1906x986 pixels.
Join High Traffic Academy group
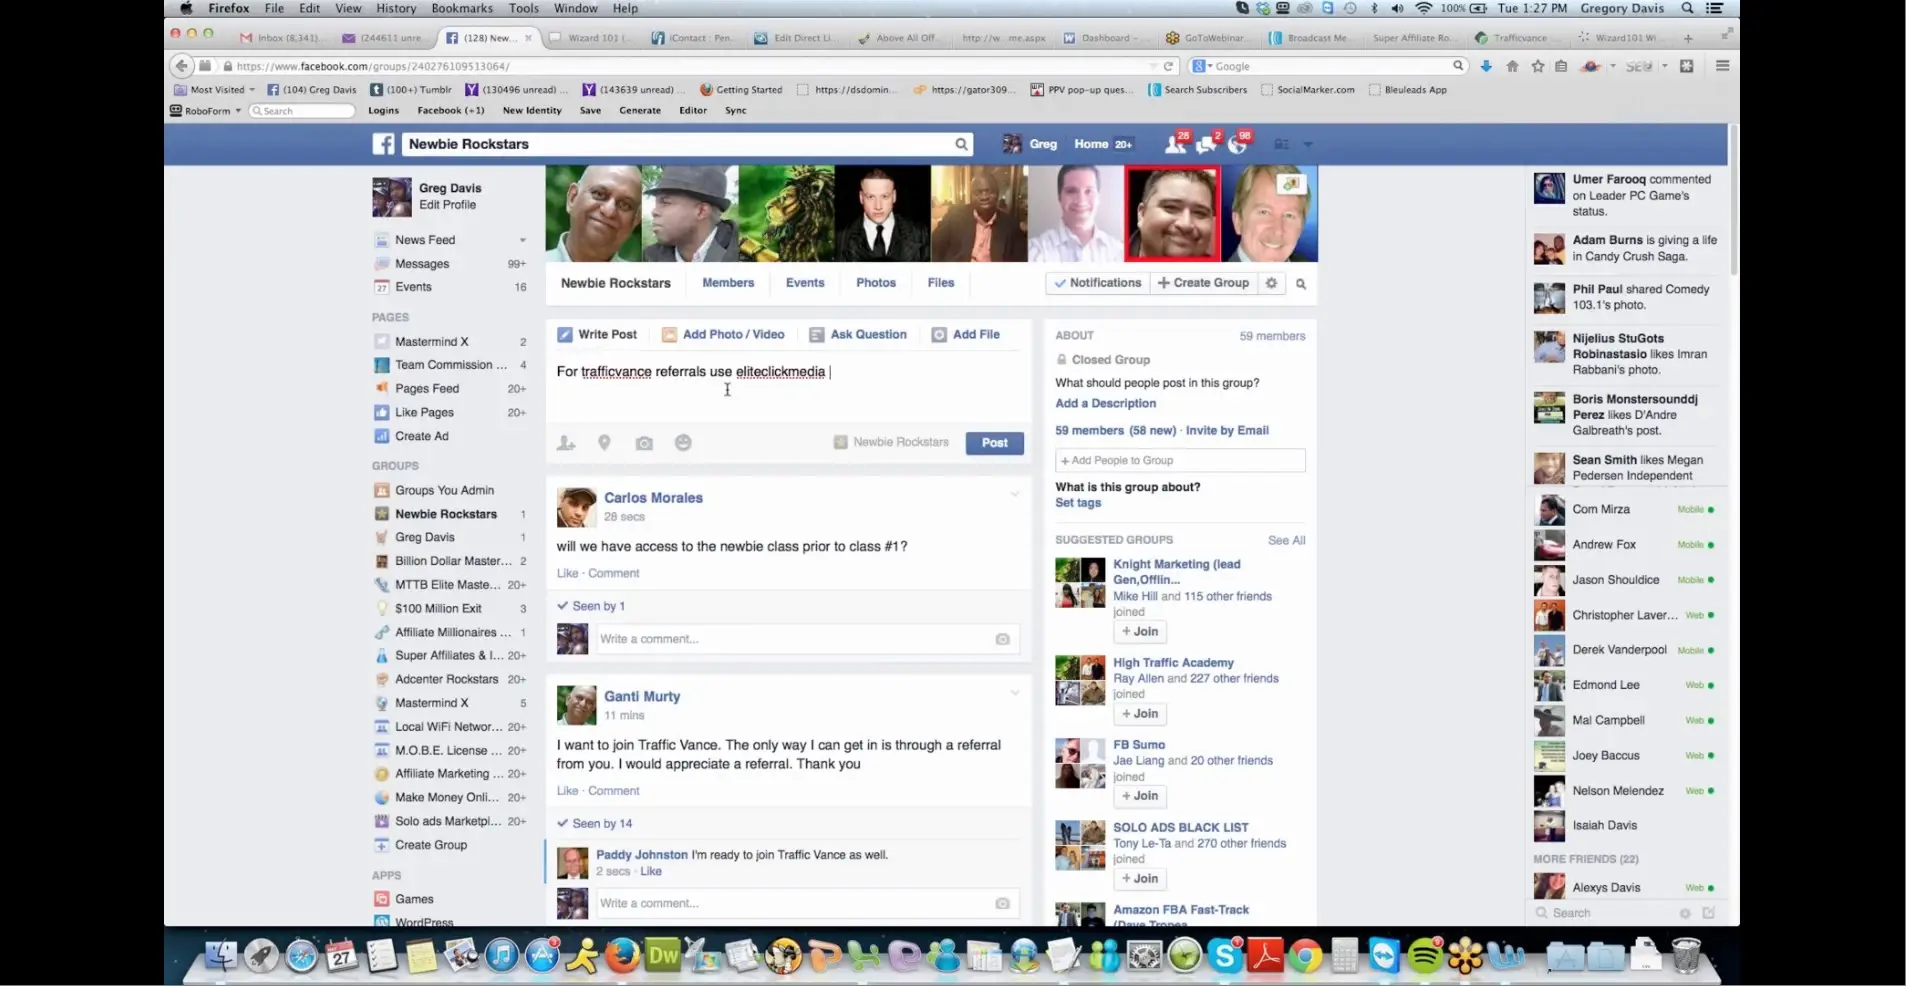[x=1140, y=714]
